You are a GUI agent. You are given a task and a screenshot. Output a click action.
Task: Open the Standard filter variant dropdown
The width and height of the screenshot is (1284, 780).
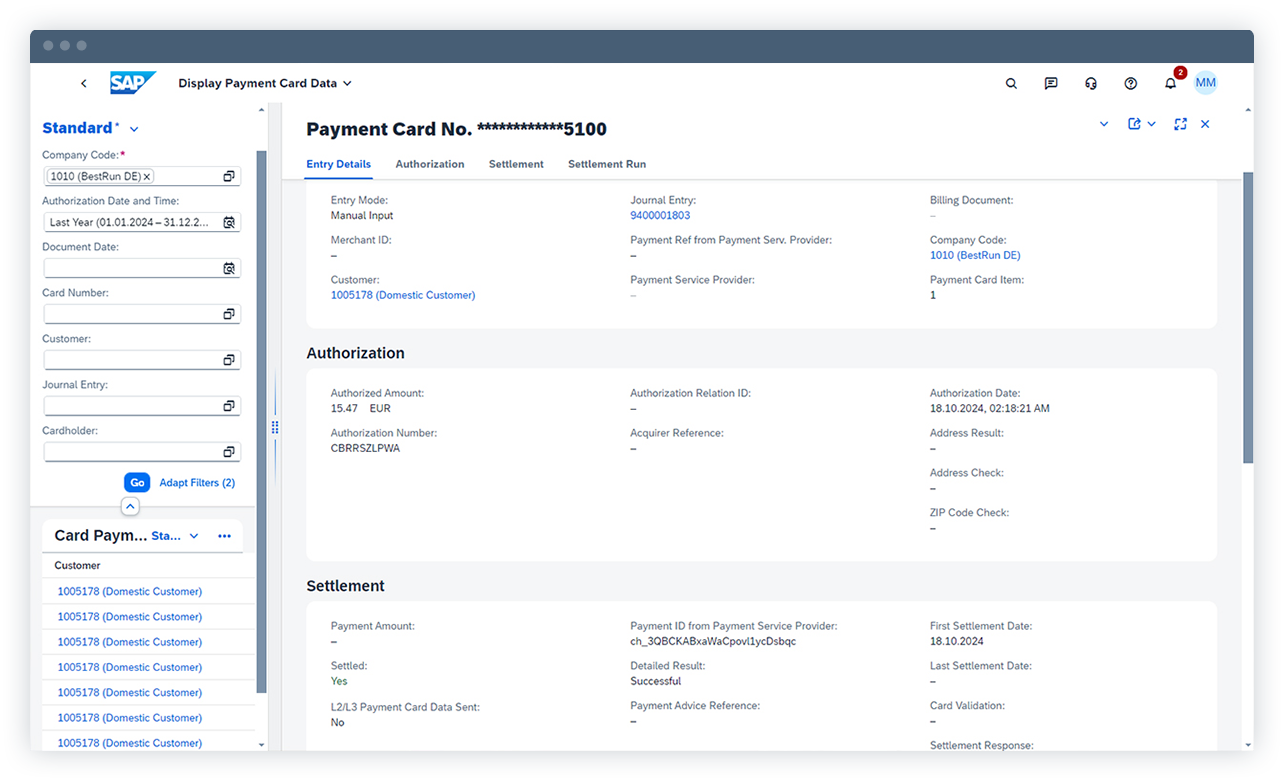click(x=133, y=127)
